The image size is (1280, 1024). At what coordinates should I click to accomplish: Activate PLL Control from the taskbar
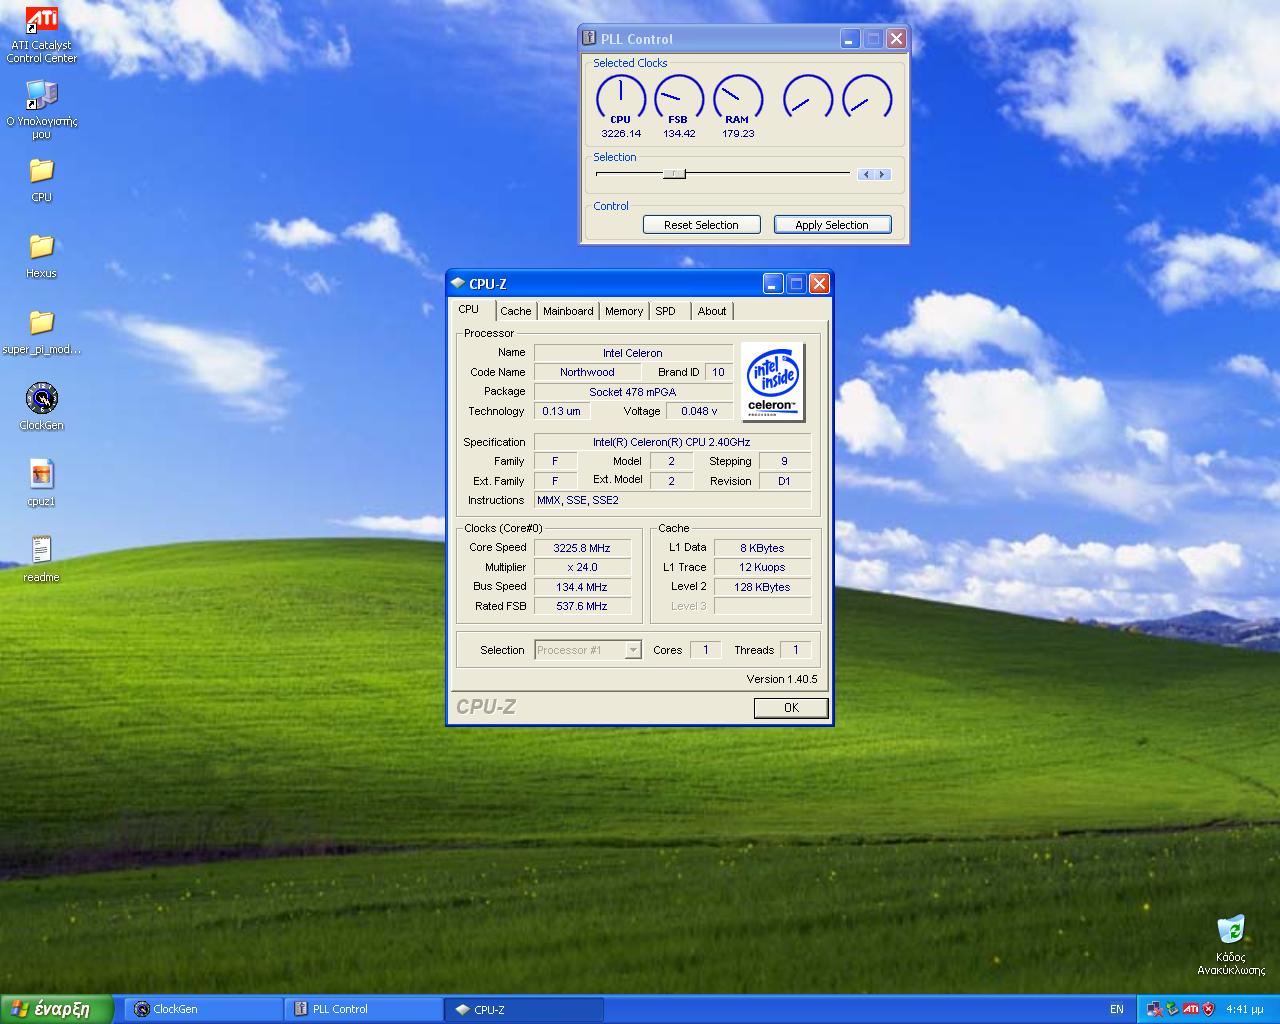coord(364,1009)
